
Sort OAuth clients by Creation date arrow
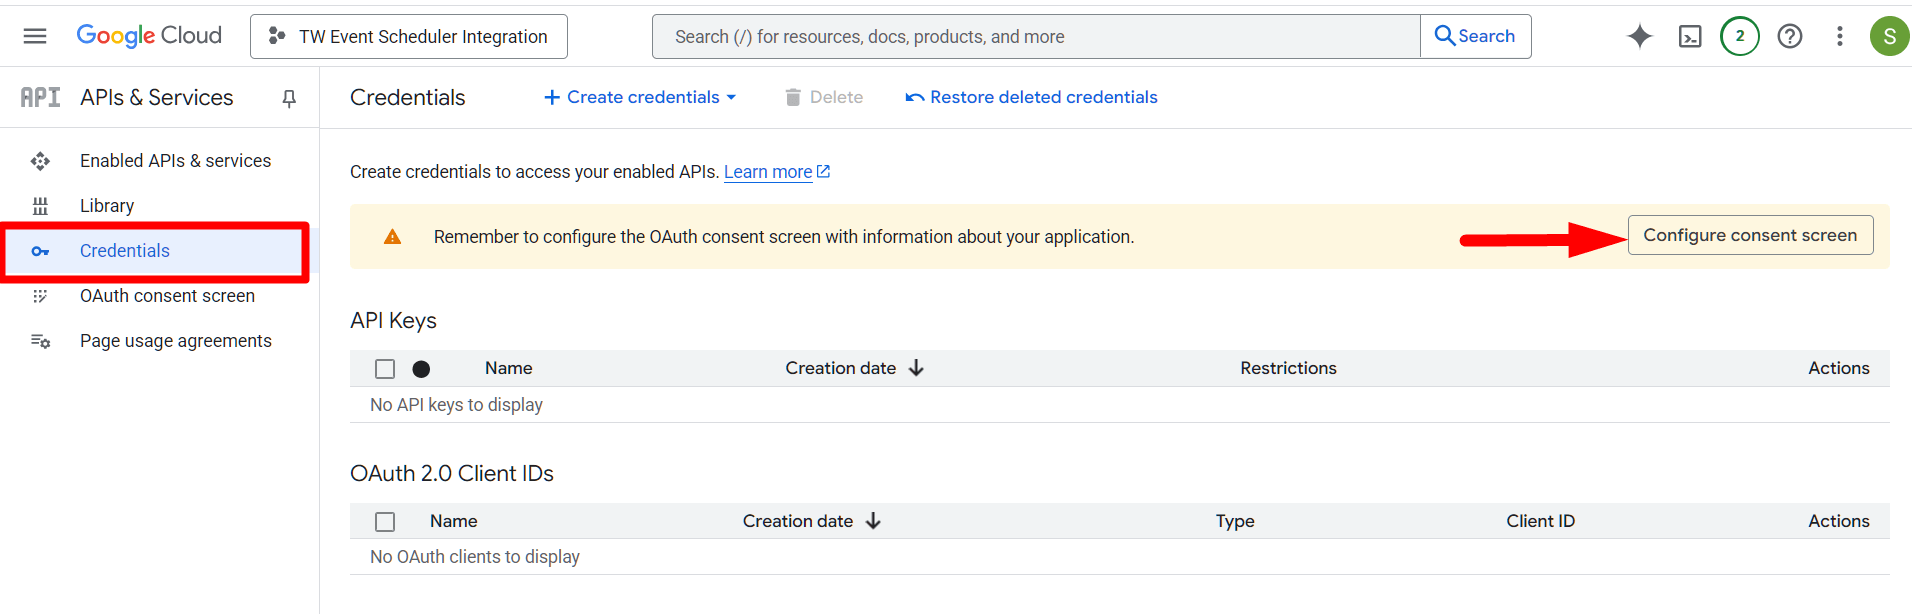click(x=873, y=521)
